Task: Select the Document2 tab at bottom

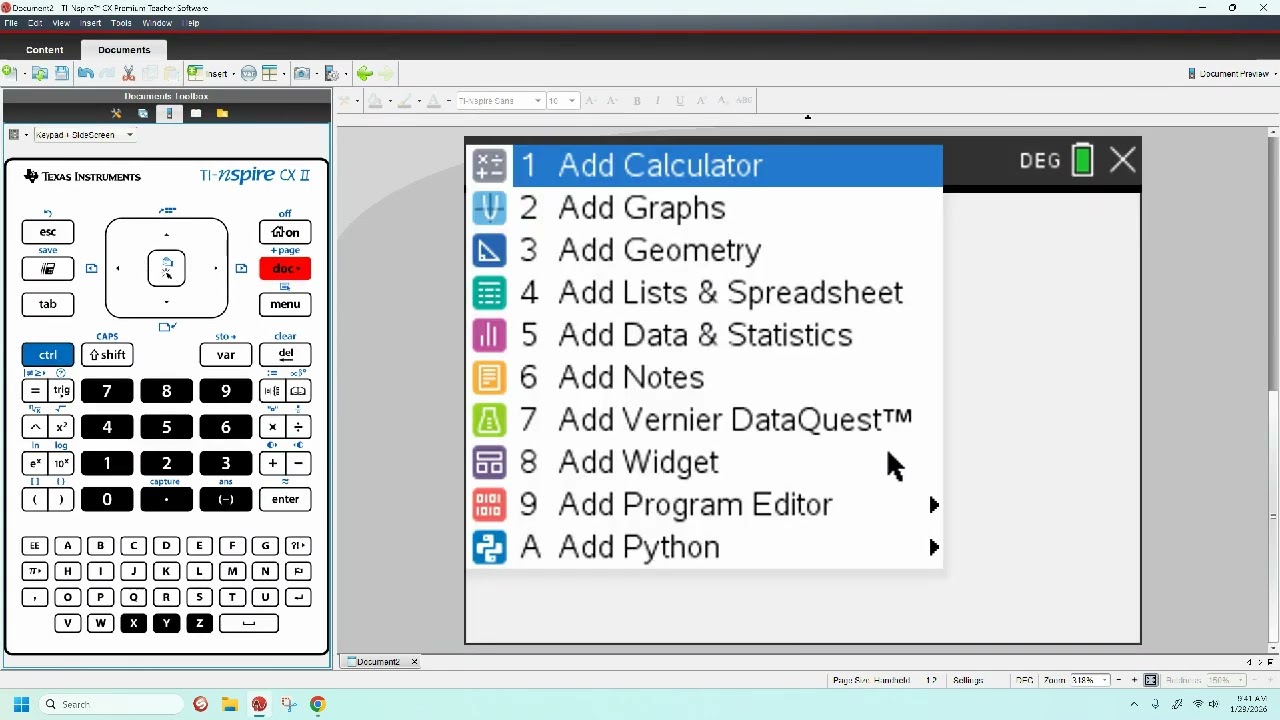Action: pos(378,662)
